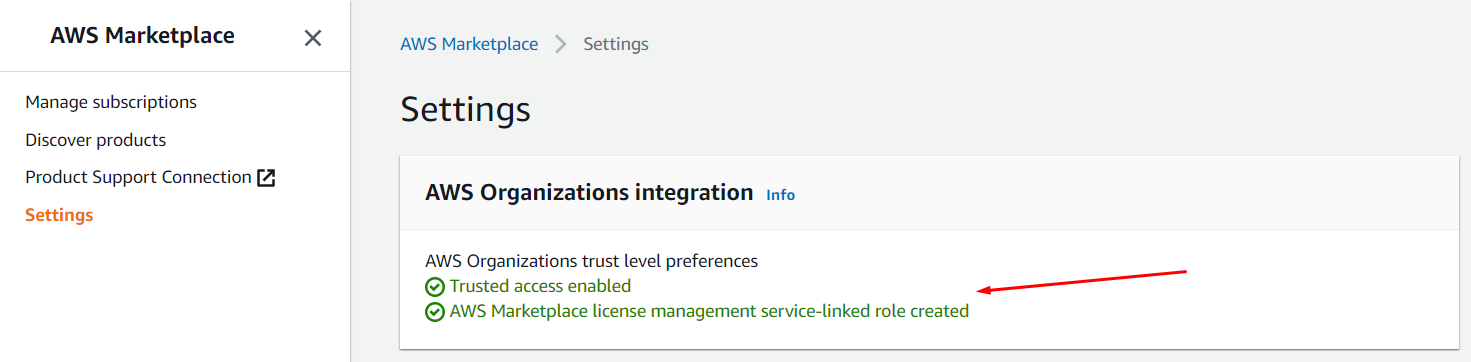The width and height of the screenshot is (1471, 362).
Task: Click the green check icon beside Trusted access enabled
Action: (x=435, y=286)
